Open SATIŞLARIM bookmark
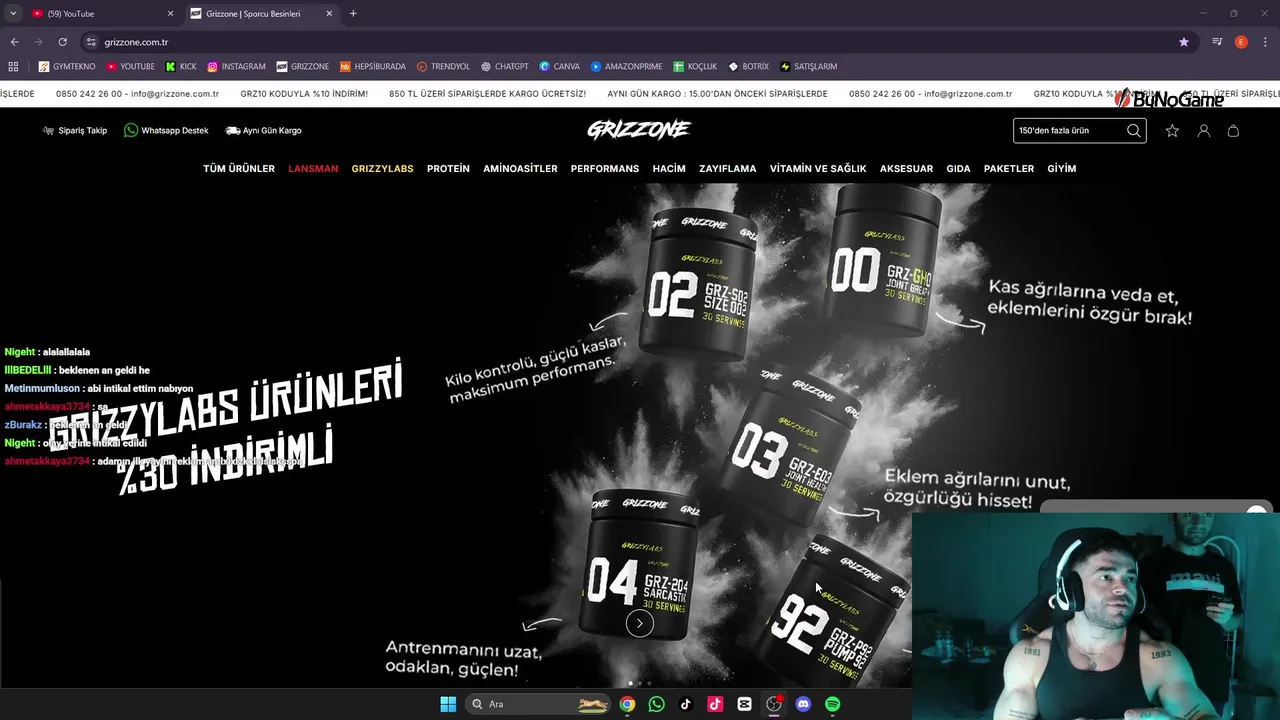The height and width of the screenshot is (720, 1280). coord(808,66)
